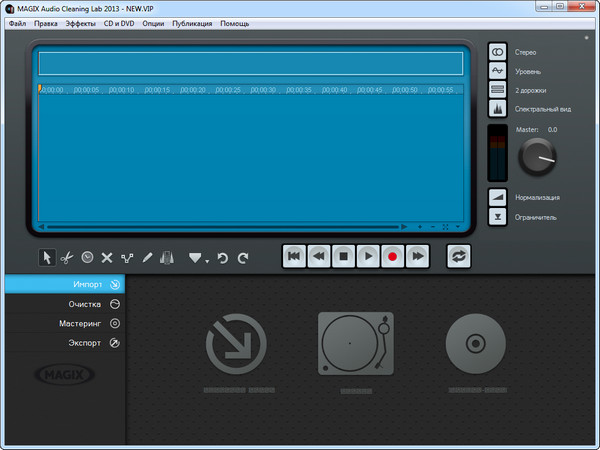Click the overview bar above the timeline
This screenshot has width=600, height=450.
point(251,64)
